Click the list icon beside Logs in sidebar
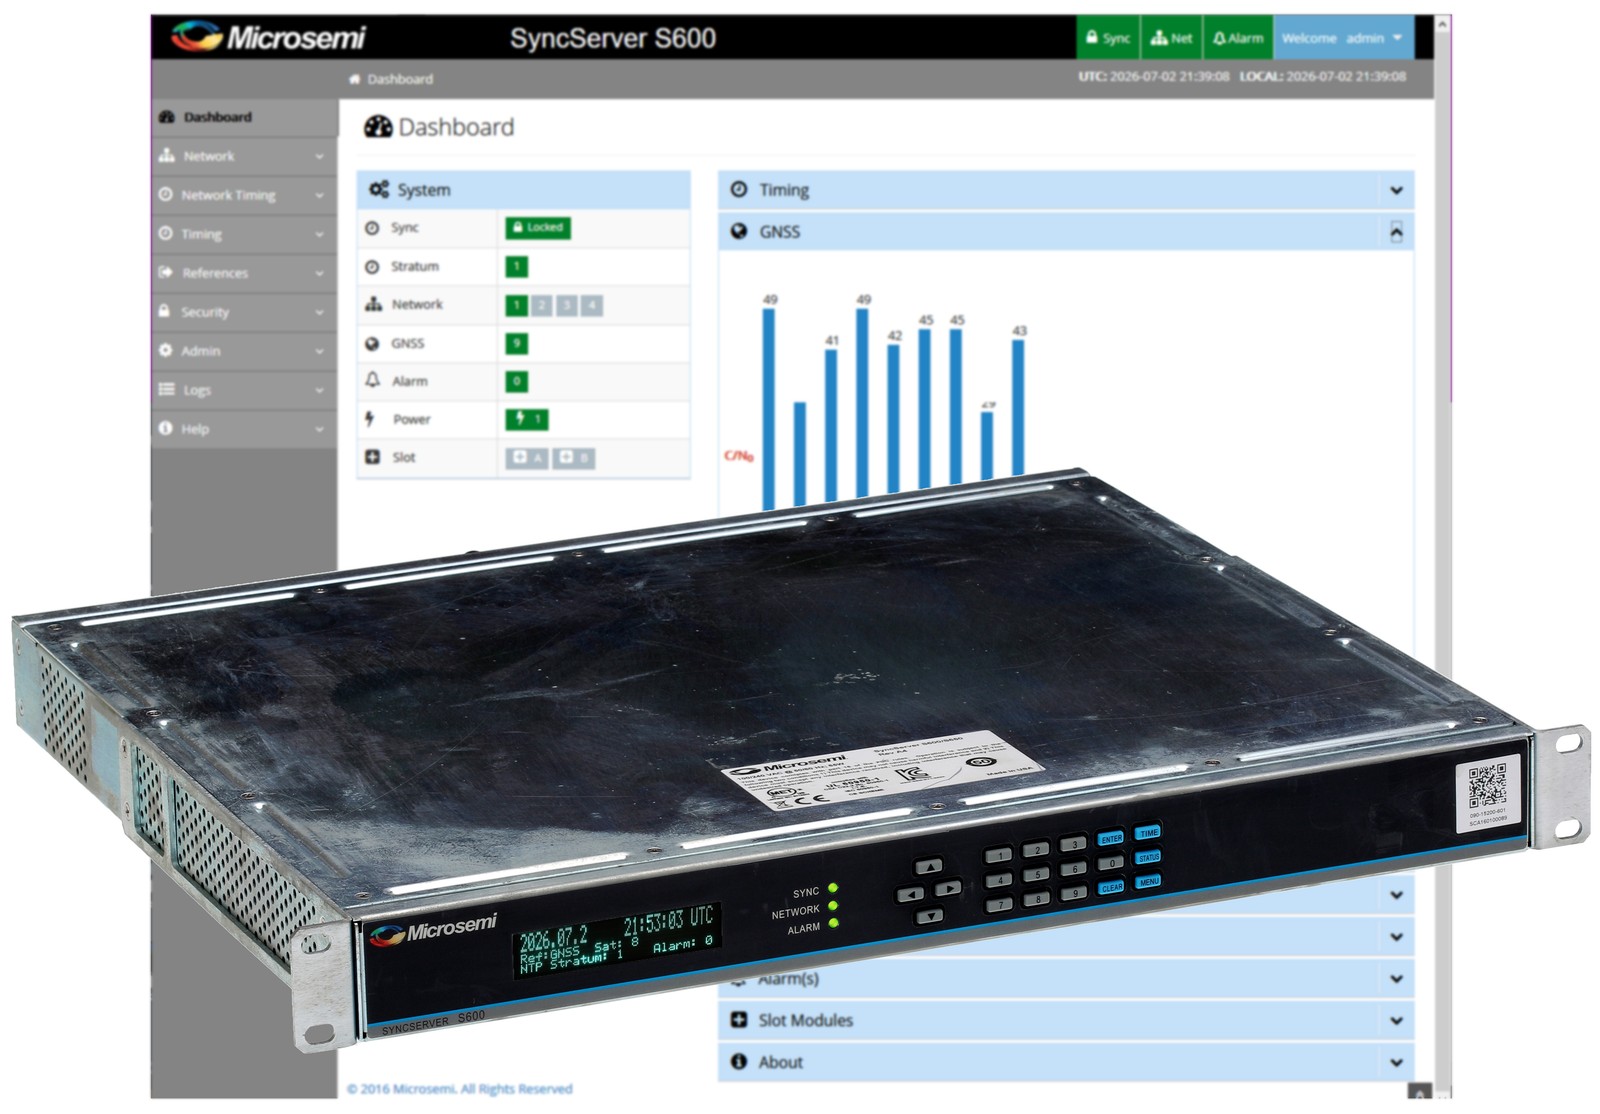Screen dimensions: 1600x1114 click(x=166, y=389)
